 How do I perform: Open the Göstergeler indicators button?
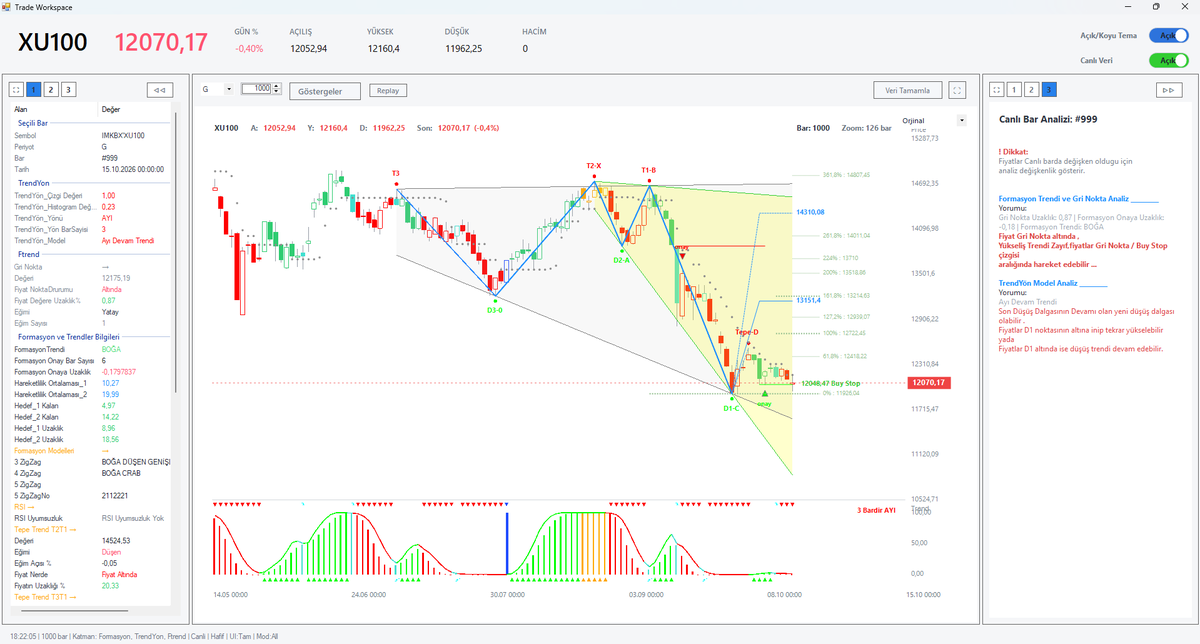(326, 91)
